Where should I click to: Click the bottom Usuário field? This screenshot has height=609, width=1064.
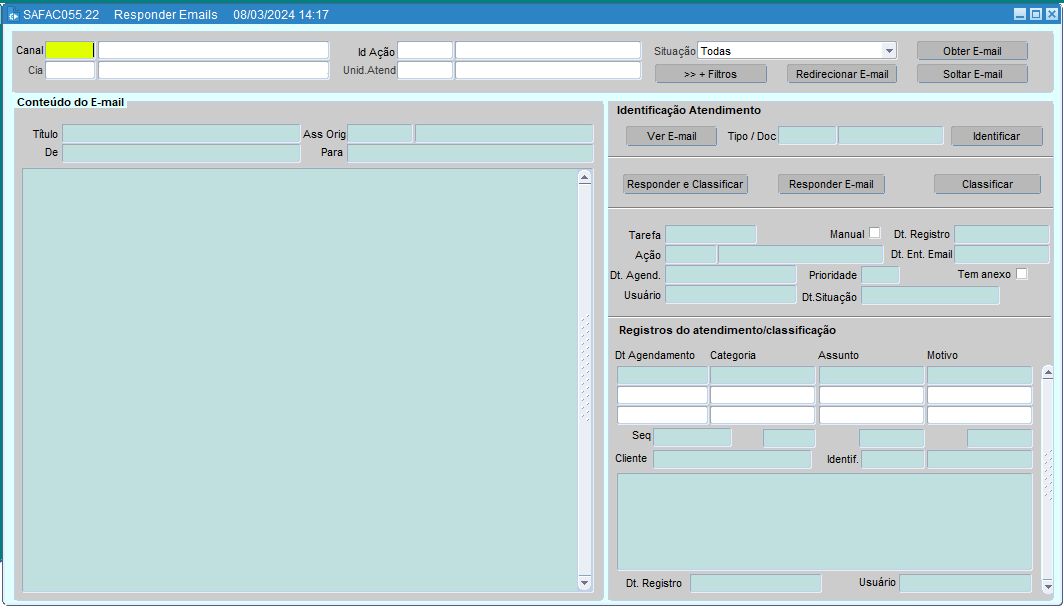tap(965, 583)
